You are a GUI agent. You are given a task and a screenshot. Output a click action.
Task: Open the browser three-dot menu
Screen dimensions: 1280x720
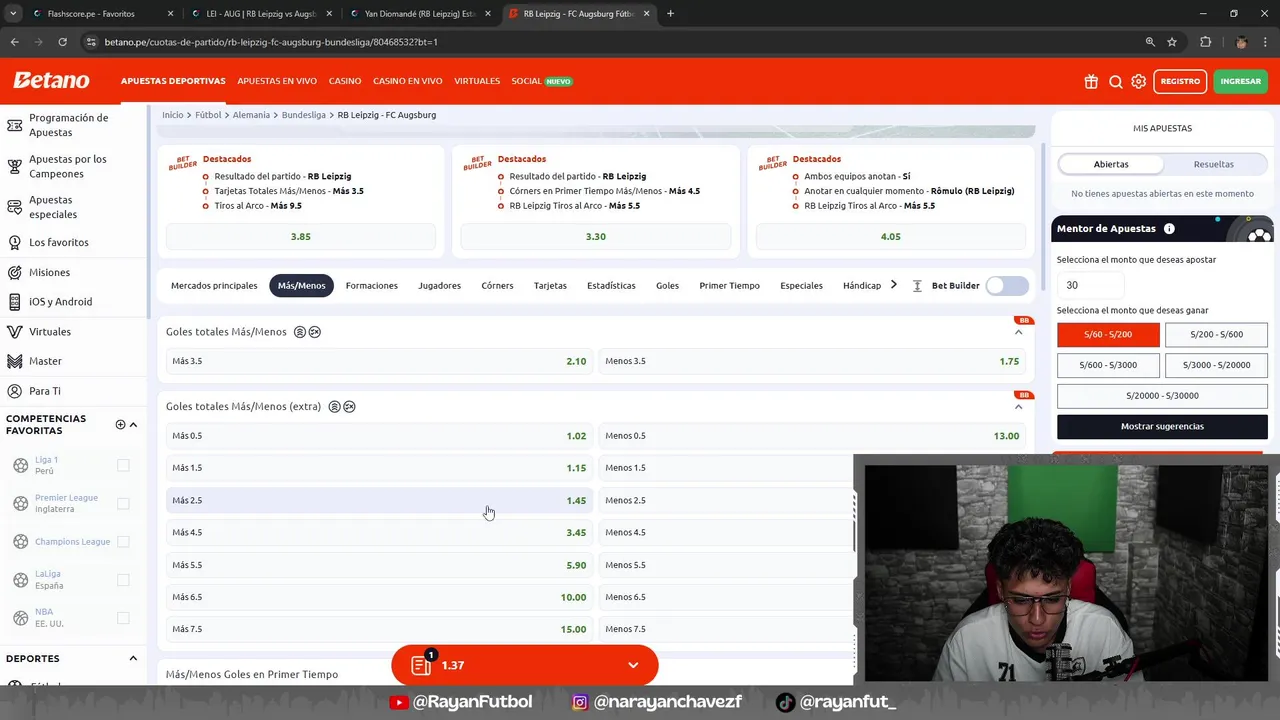click(1266, 42)
